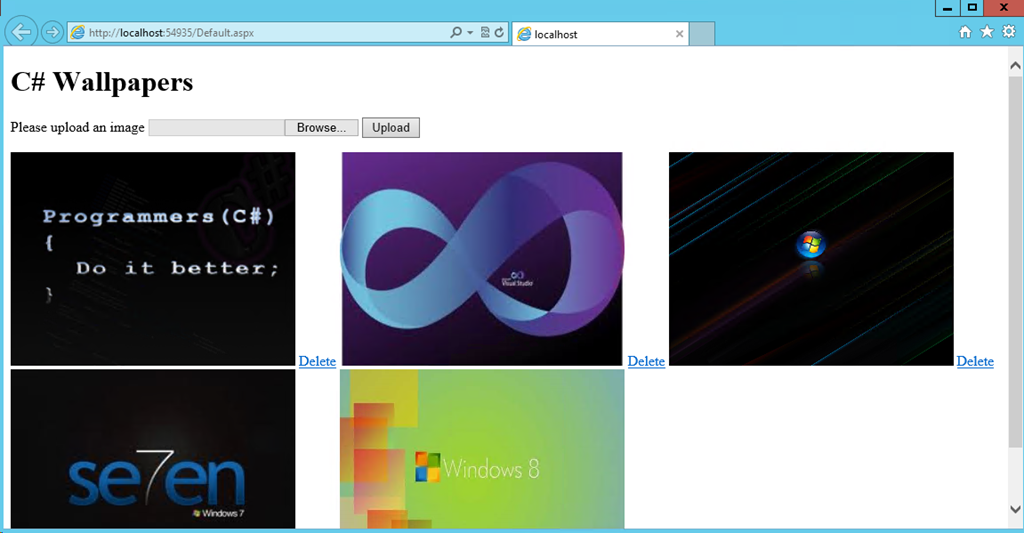Expand the address bar autocomplete dropdown arrow
Screen dimensions: 1024x533
point(470,33)
